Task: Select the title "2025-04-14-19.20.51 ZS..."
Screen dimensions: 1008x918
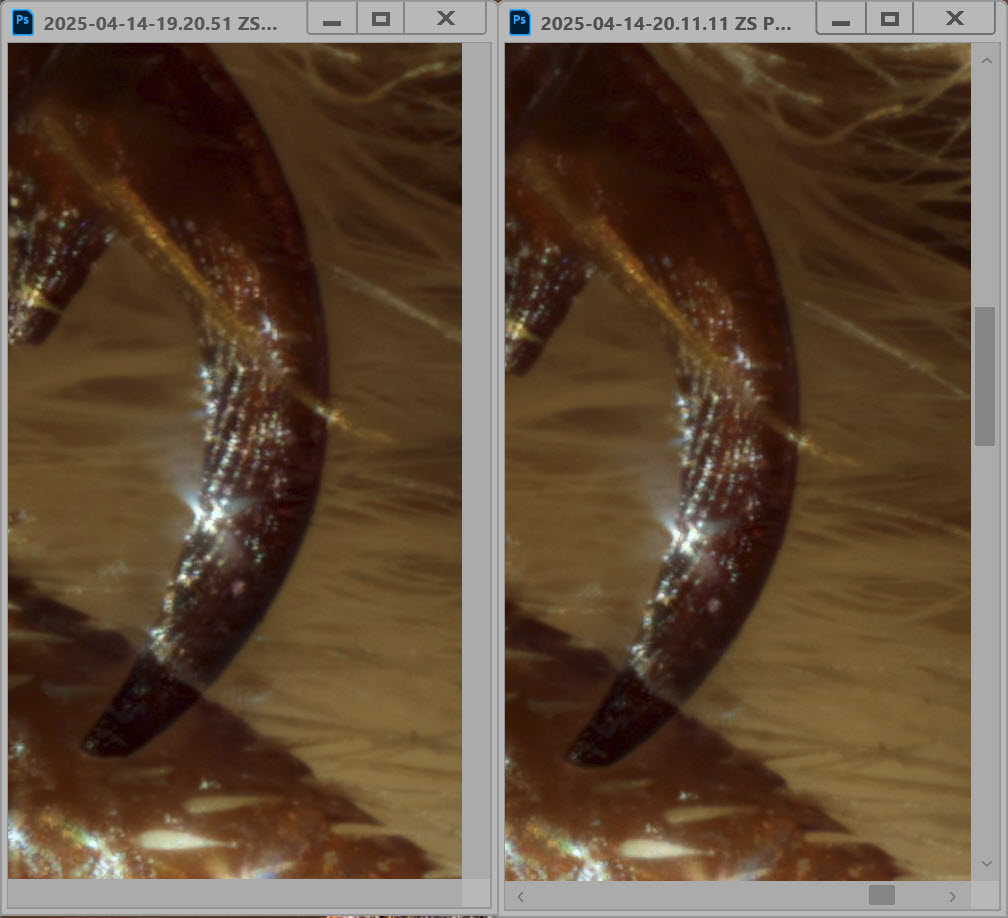Action: (161, 23)
